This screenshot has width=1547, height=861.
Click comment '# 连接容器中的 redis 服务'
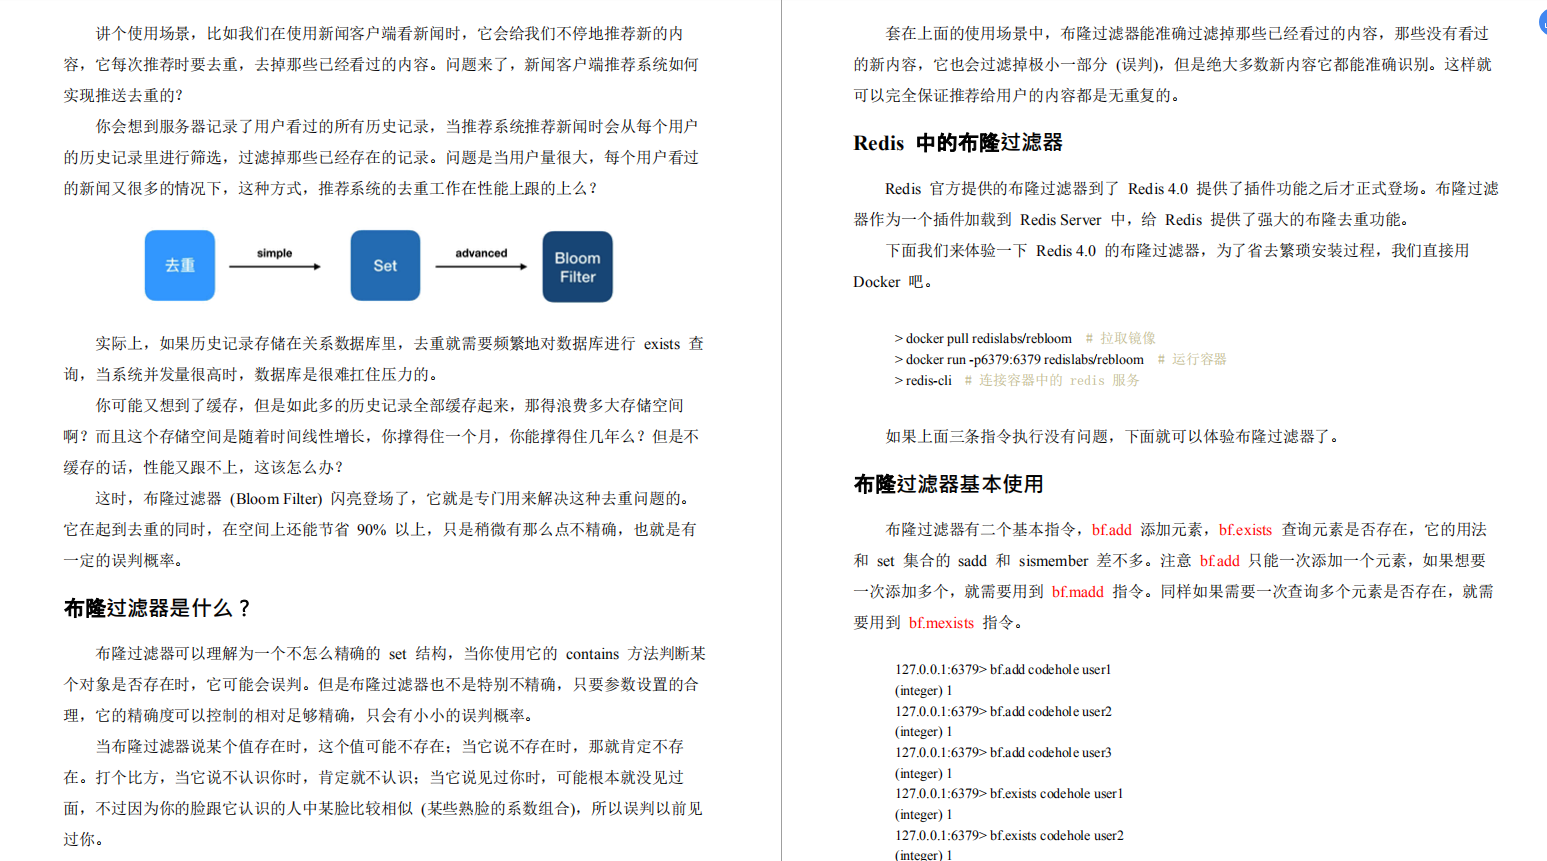[x=1051, y=380]
